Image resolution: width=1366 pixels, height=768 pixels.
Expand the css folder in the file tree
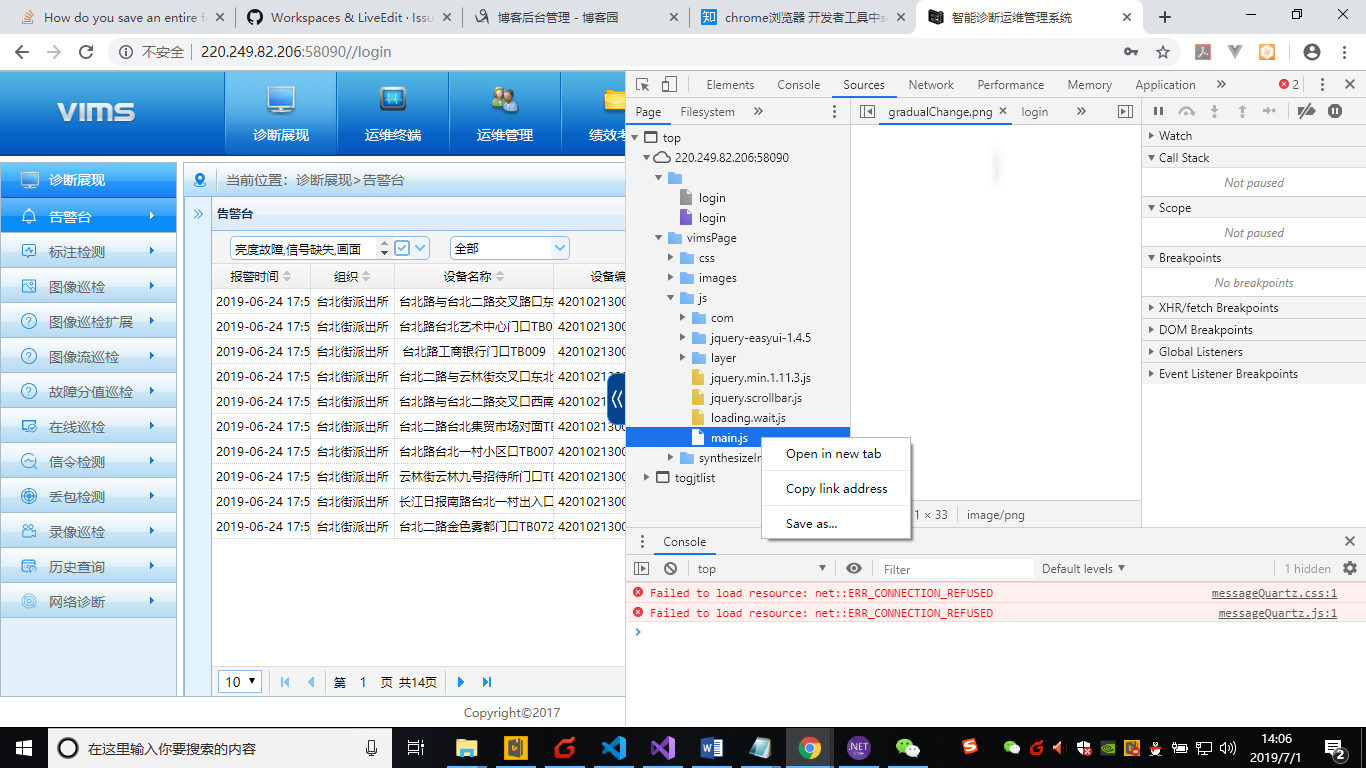coord(672,258)
